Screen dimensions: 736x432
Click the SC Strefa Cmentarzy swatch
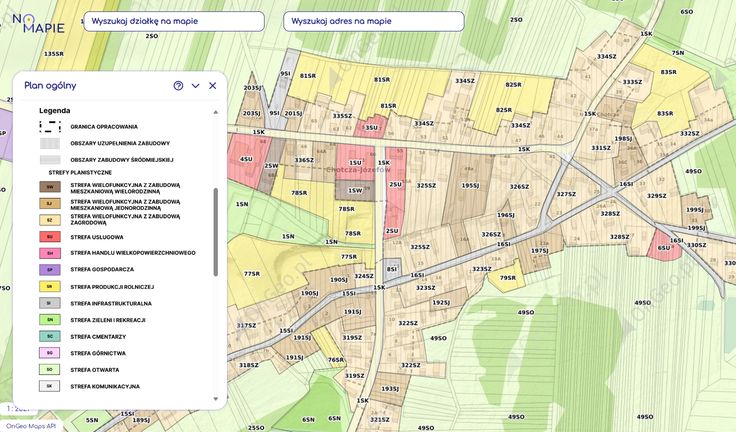pyautogui.click(x=49, y=336)
